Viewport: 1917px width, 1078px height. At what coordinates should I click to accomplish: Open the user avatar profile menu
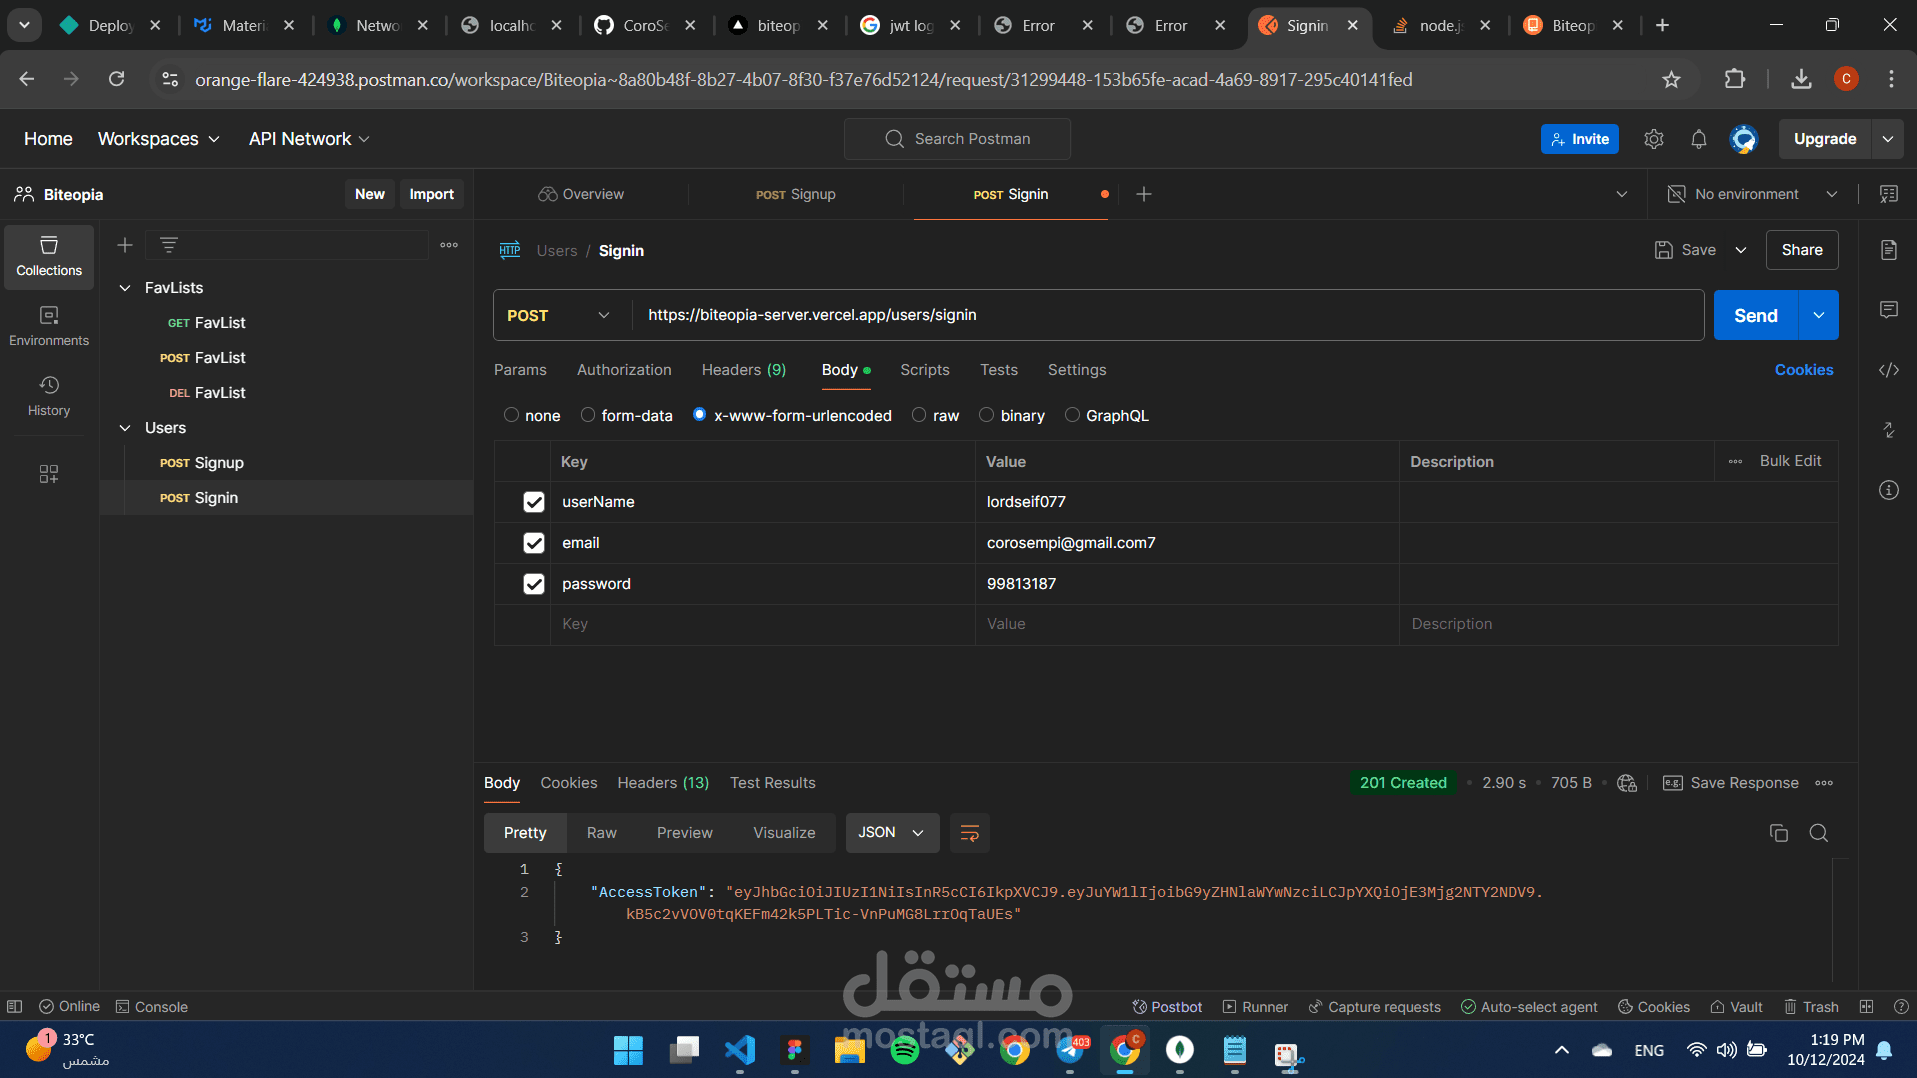(x=1744, y=139)
